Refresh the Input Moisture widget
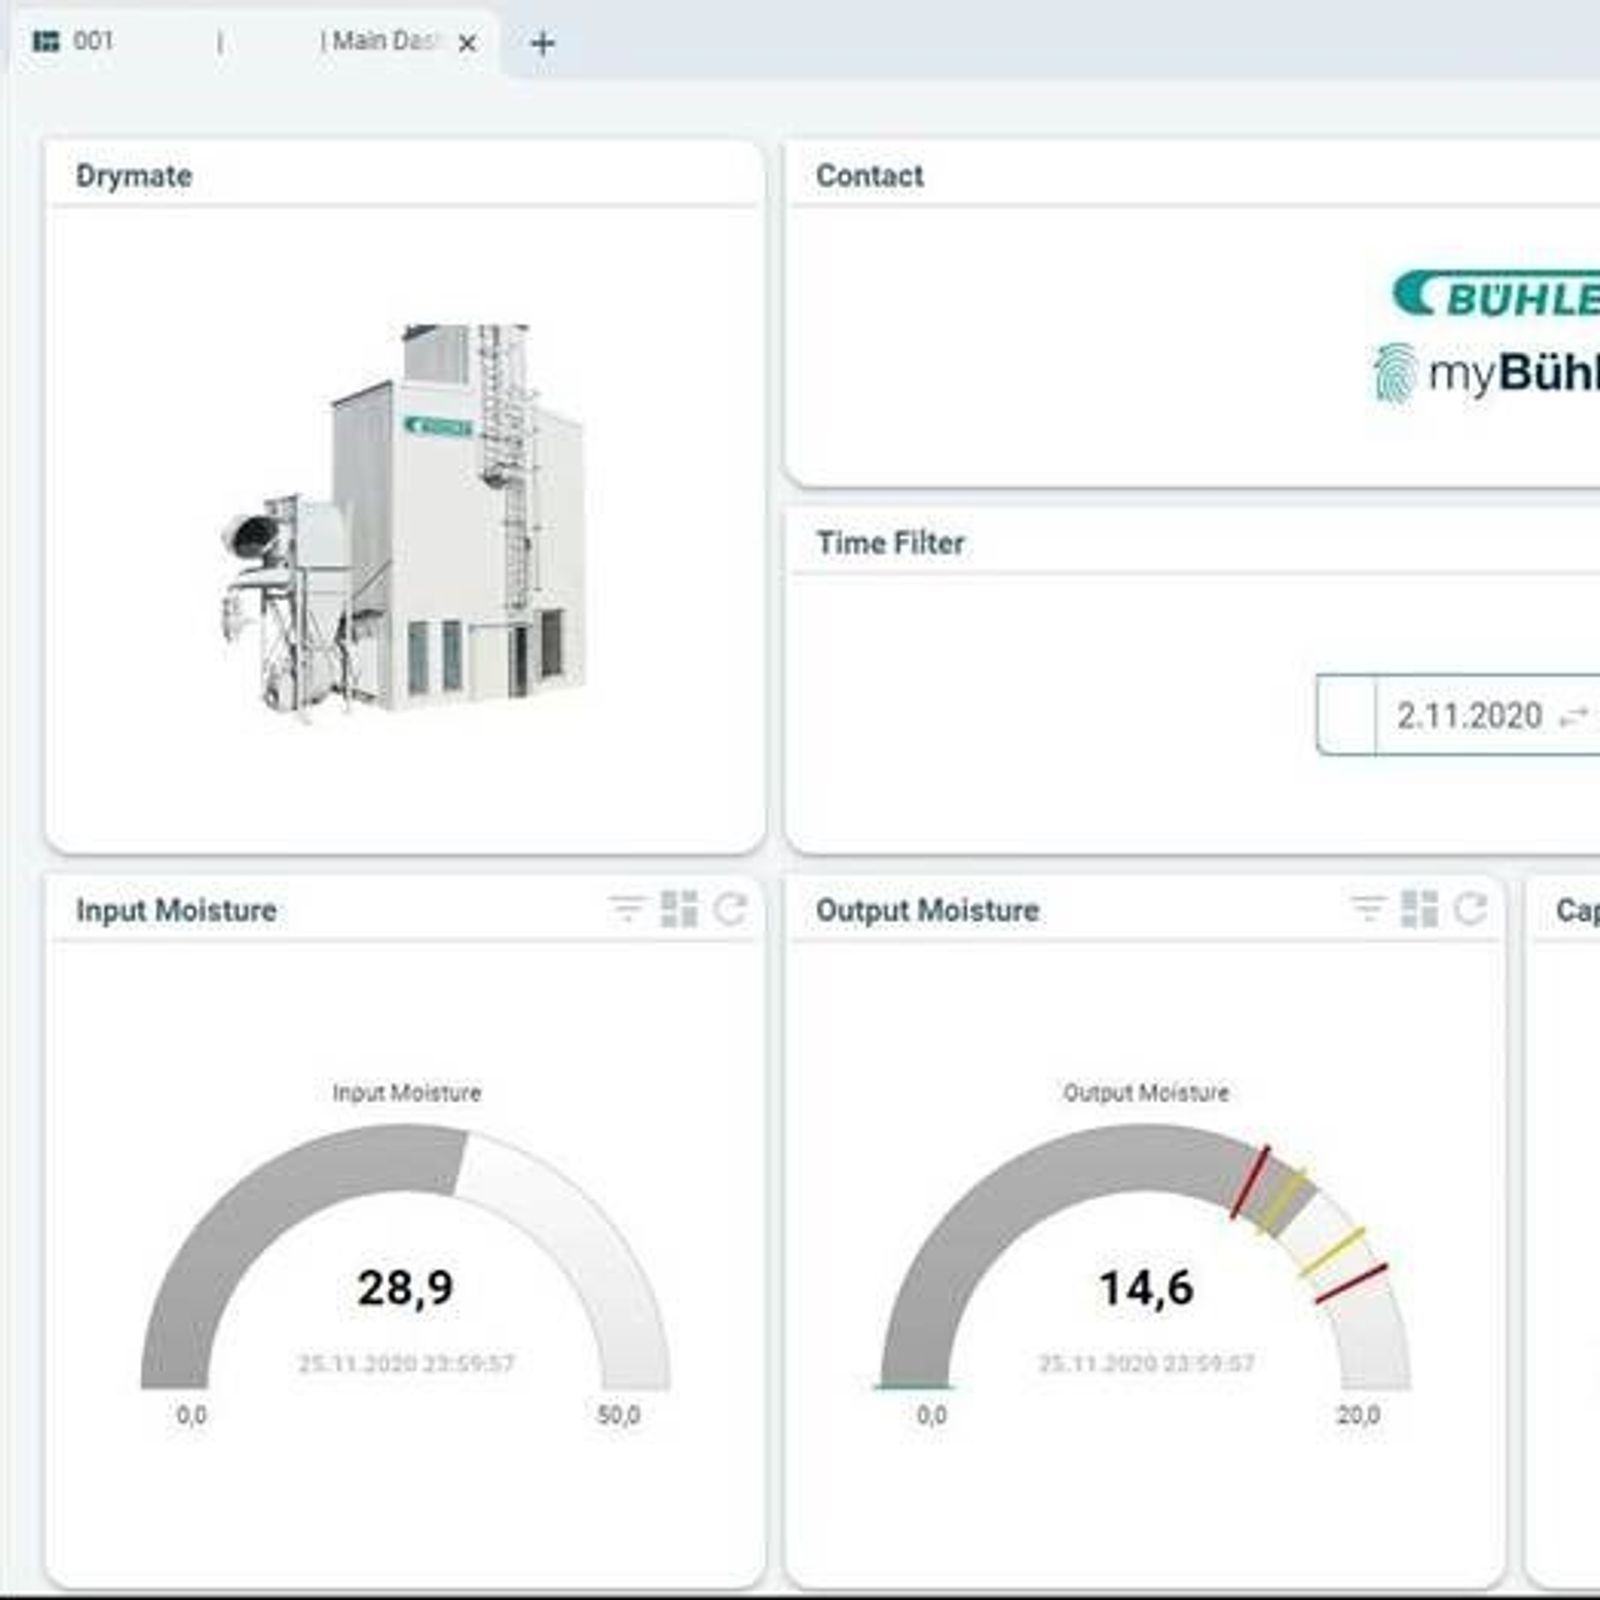Screen dimensions: 1600x1600 (731, 909)
